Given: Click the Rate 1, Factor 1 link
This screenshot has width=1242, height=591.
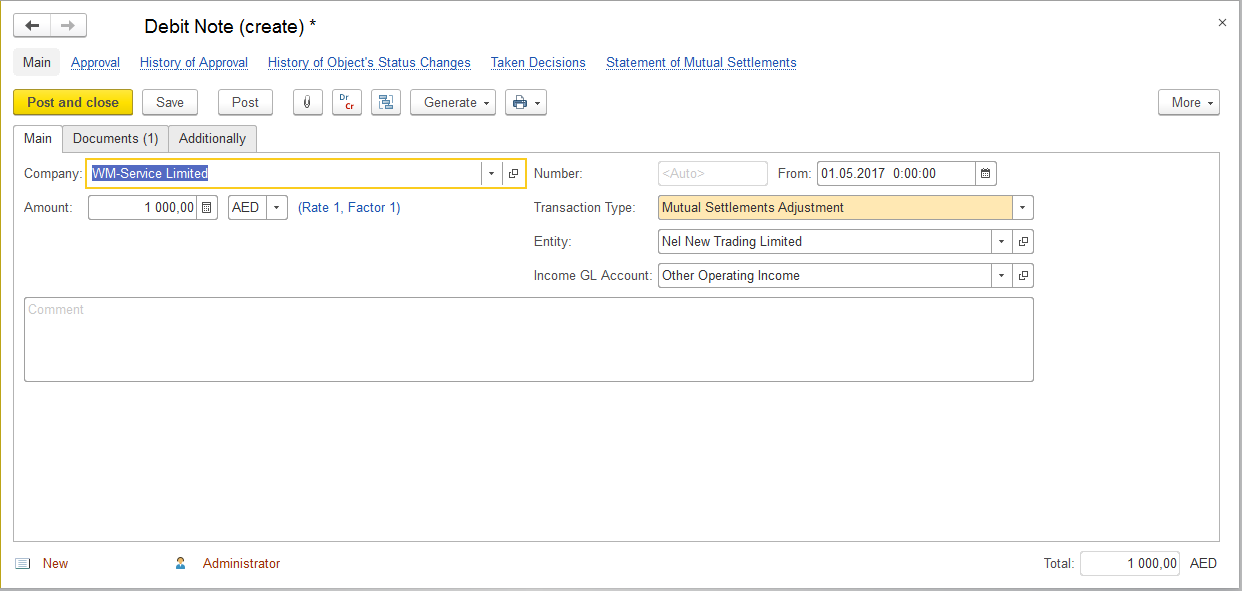Looking at the screenshot, I should (x=349, y=208).
